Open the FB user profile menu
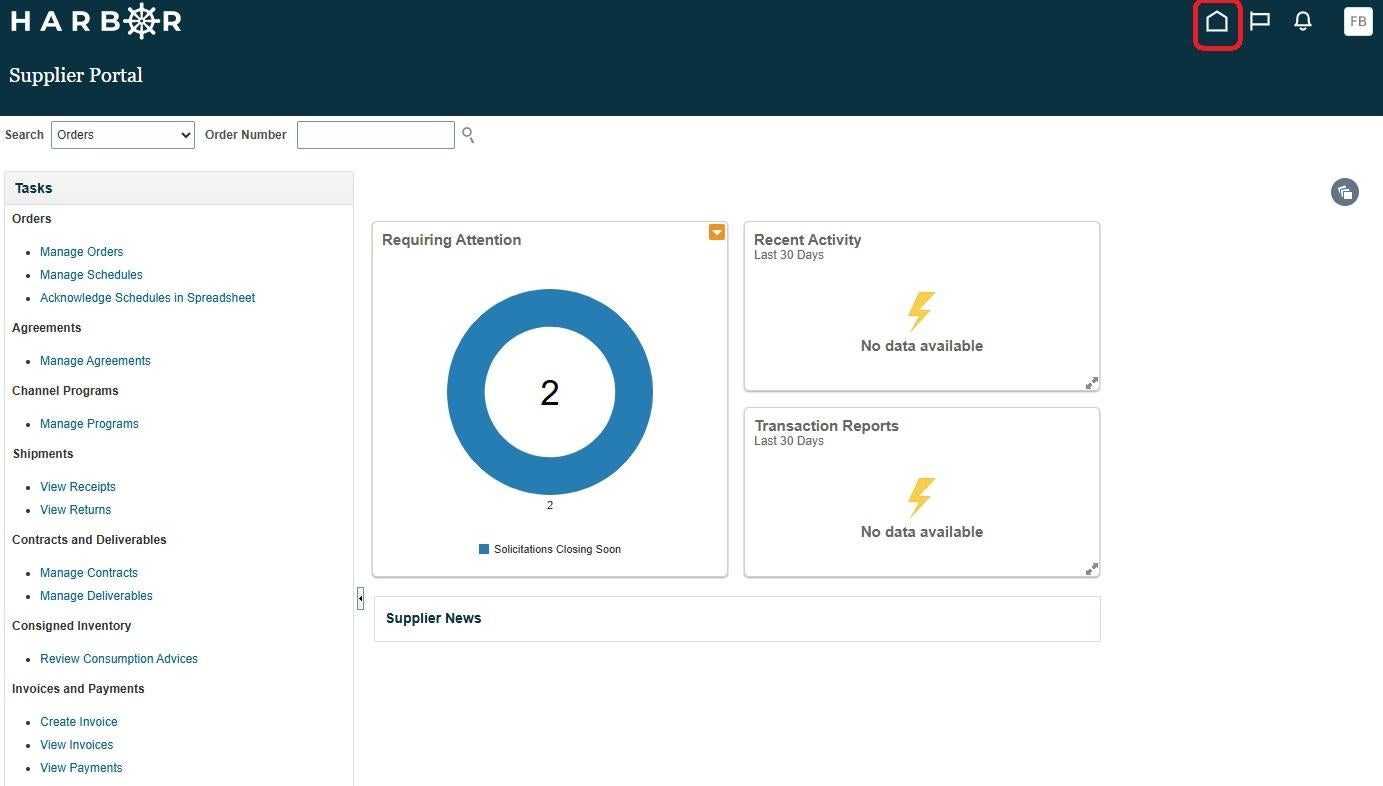This screenshot has width=1383, height=786. (1358, 21)
